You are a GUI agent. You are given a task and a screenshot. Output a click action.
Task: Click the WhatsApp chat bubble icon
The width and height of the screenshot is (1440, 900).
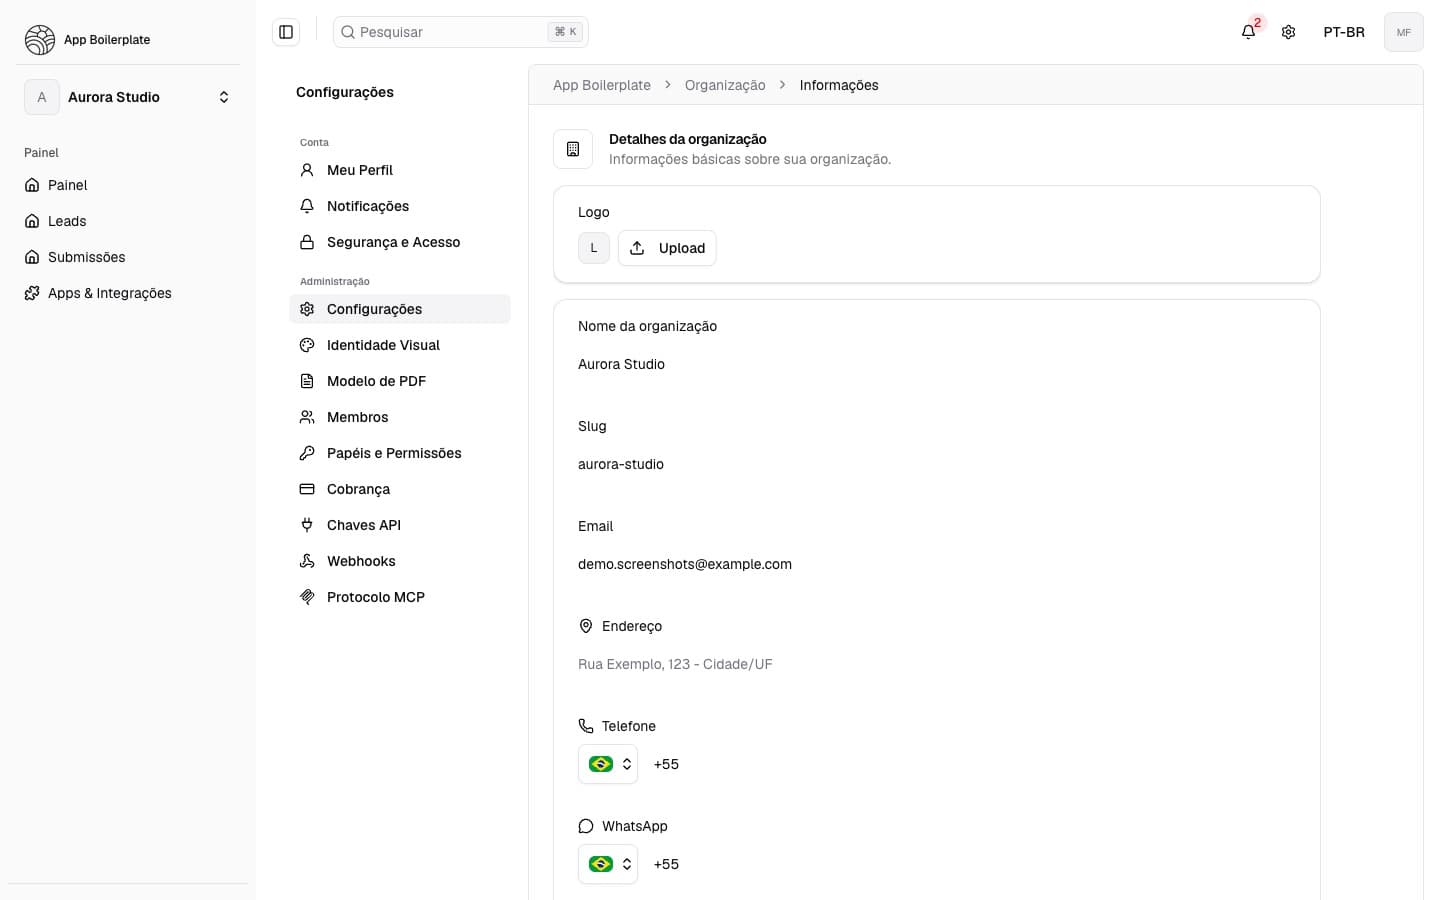(586, 826)
